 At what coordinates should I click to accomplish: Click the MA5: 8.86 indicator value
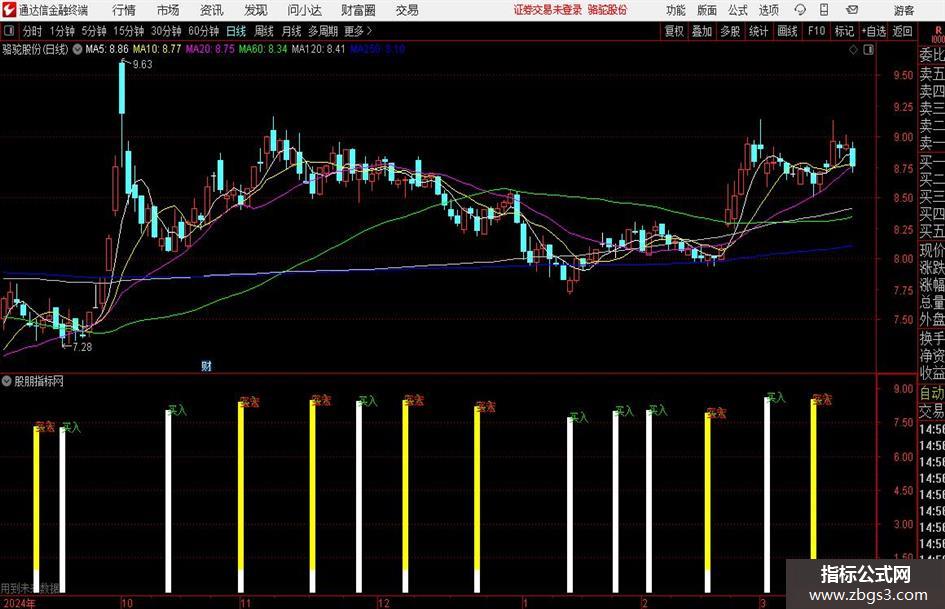107,49
